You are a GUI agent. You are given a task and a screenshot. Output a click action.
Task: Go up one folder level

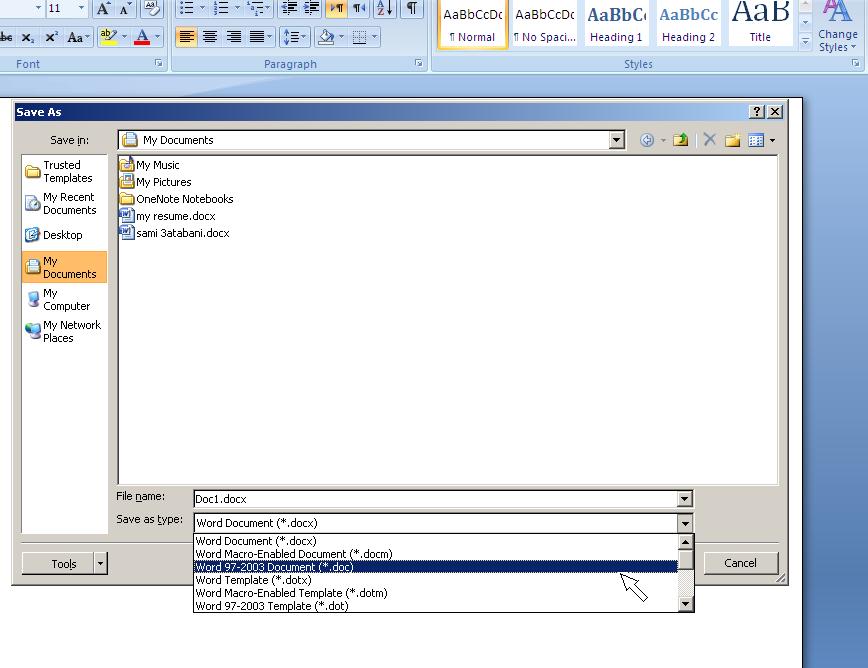(x=681, y=140)
